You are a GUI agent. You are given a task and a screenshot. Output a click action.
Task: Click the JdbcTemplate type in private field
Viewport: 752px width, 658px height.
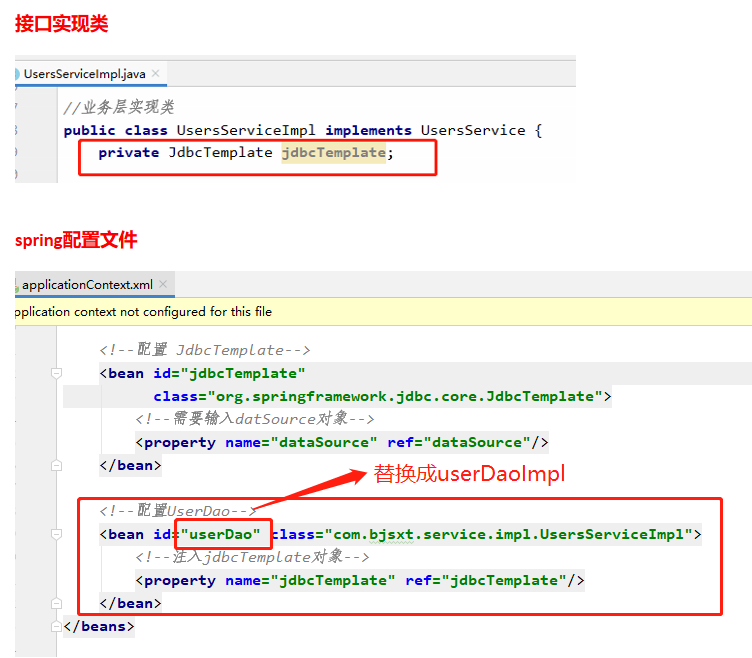(x=220, y=153)
